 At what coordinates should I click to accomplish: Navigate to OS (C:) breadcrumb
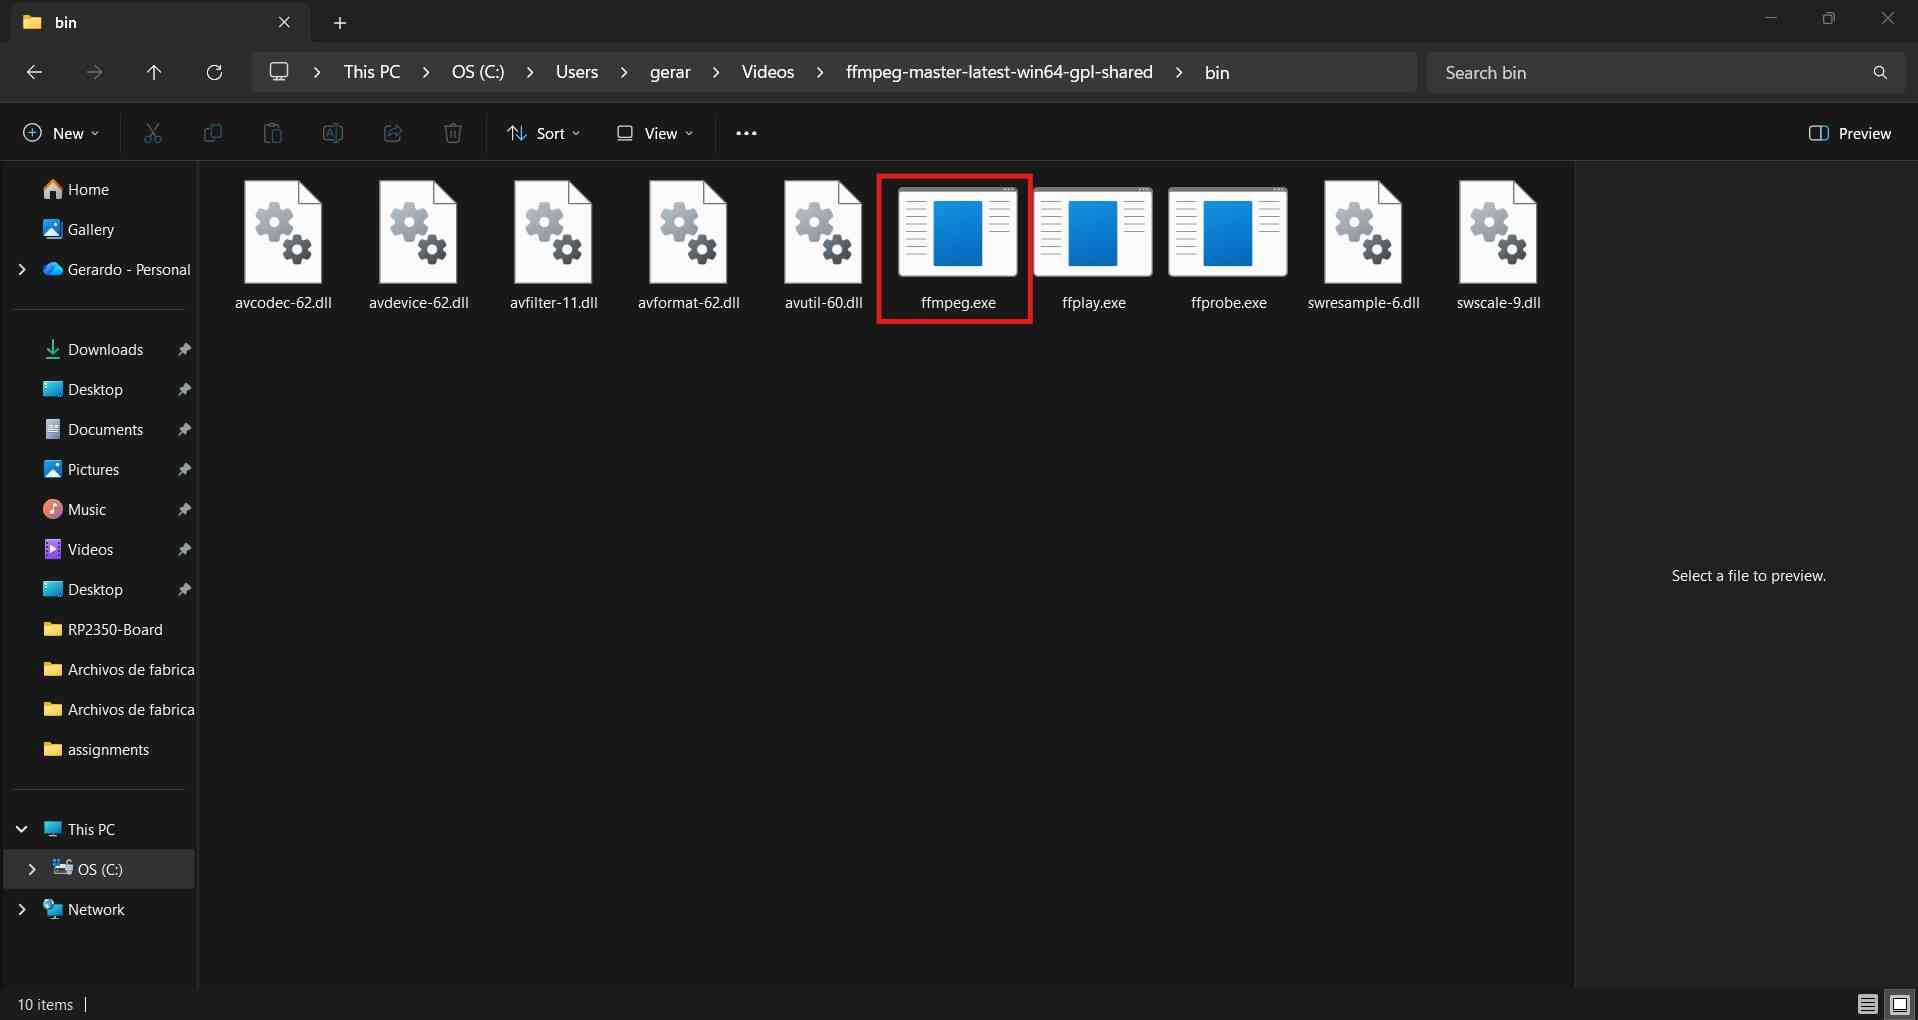coord(478,72)
